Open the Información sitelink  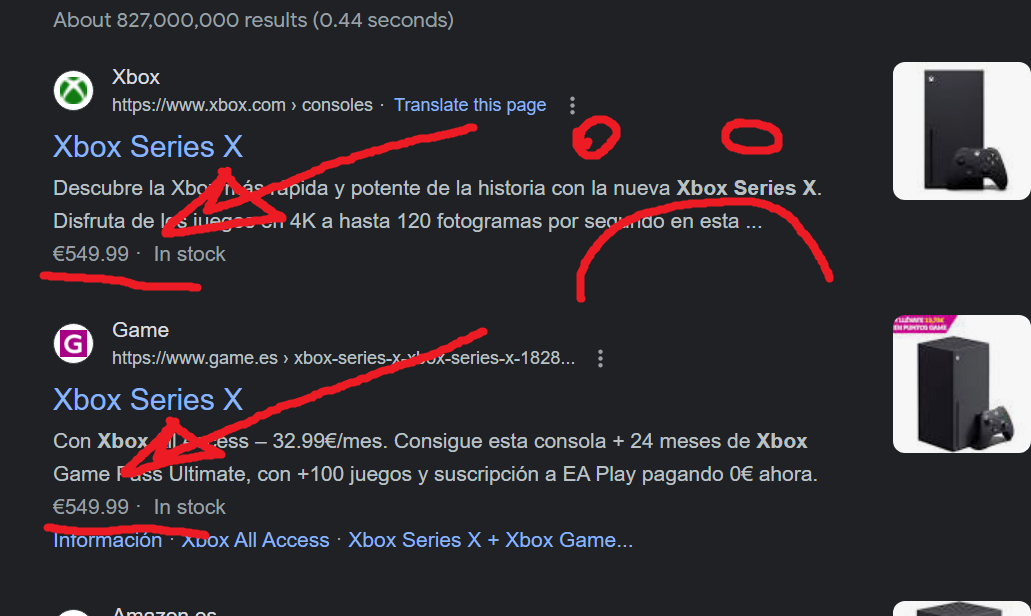(108, 540)
